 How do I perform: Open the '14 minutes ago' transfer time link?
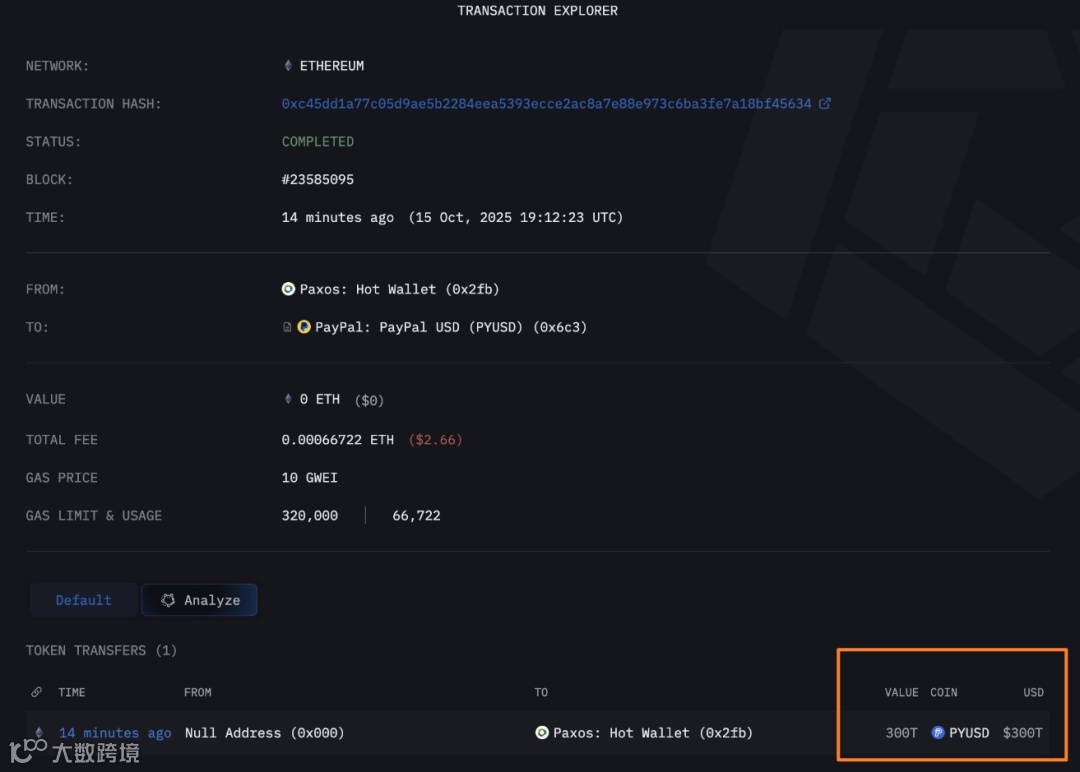115,733
